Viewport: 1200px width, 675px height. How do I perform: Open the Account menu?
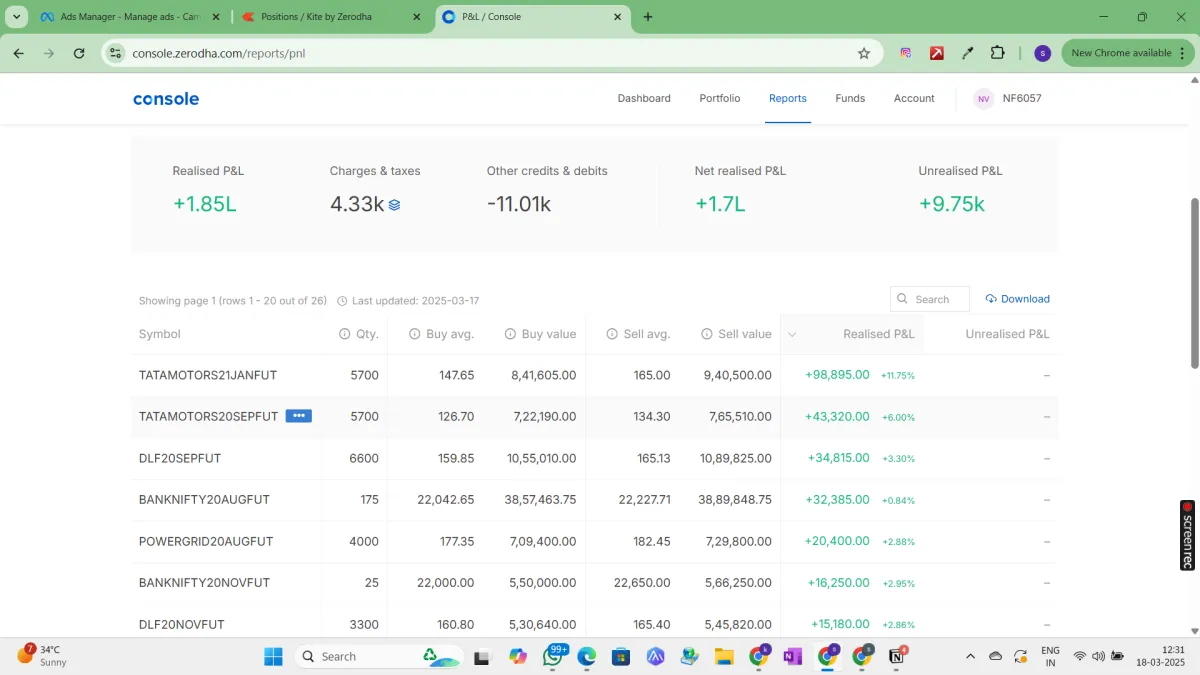pyautogui.click(x=914, y=99)
